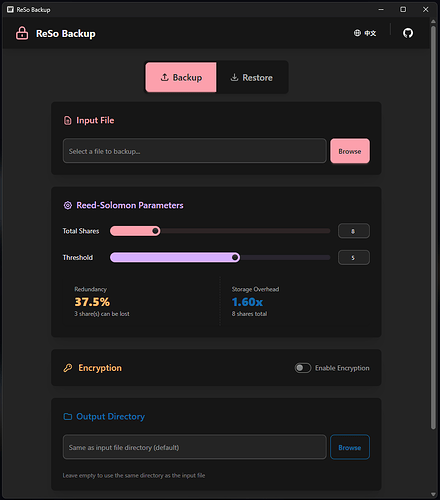
Task: Click the Output Directory folder icon
Action: [x=68, y=417]
